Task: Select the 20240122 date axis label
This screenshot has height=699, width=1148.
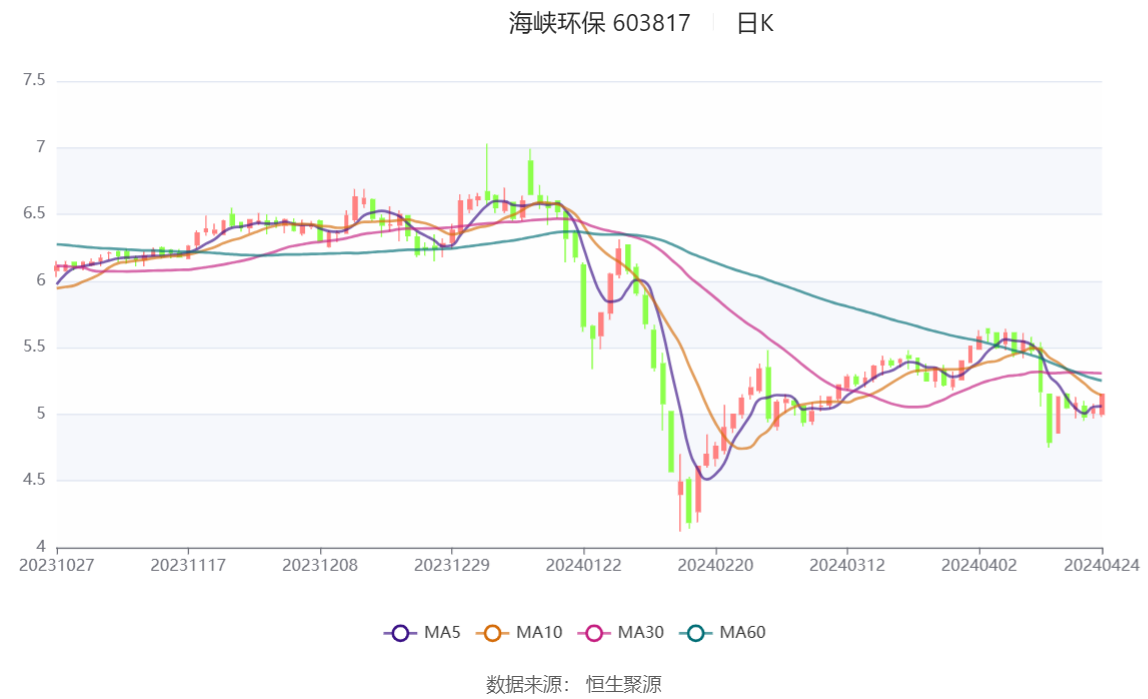Action: click(584, 565)
